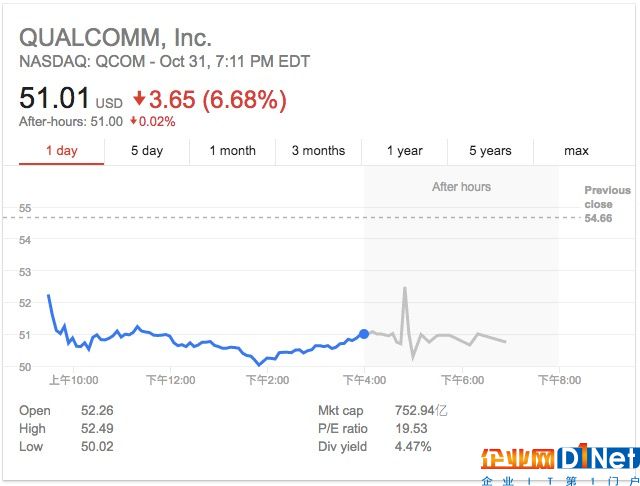Click the after-hours spike on gray line
The width and height of the screenshot is (640, 486).
[405, 288]
